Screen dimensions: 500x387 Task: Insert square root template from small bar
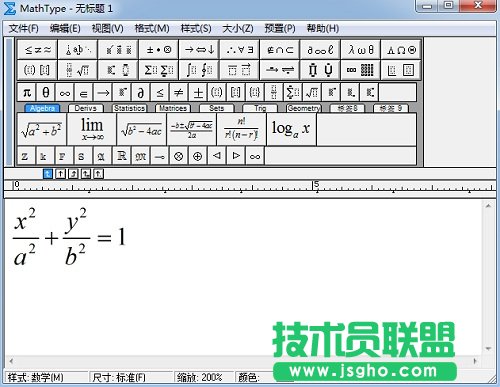312,92
